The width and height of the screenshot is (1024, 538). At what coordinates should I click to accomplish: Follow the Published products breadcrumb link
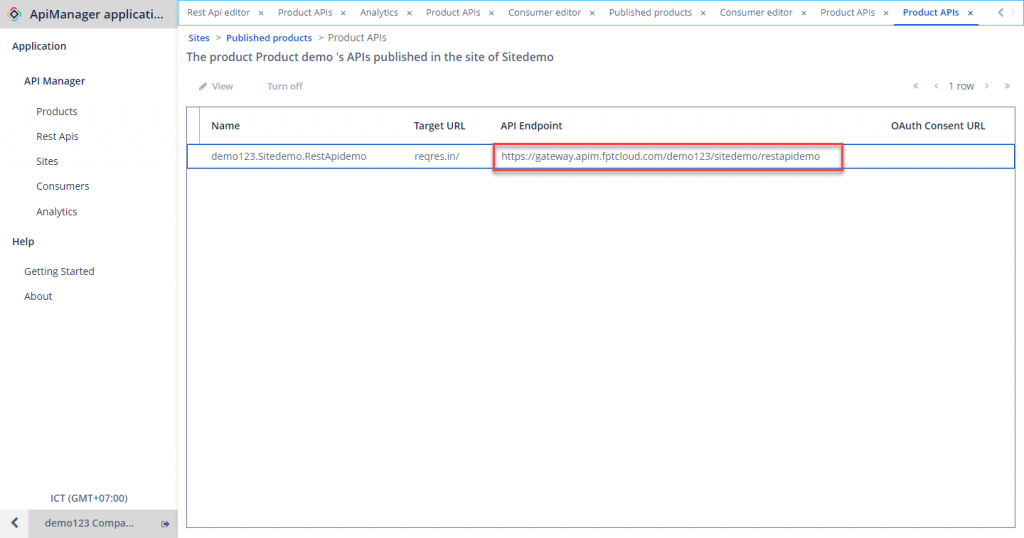269,38
